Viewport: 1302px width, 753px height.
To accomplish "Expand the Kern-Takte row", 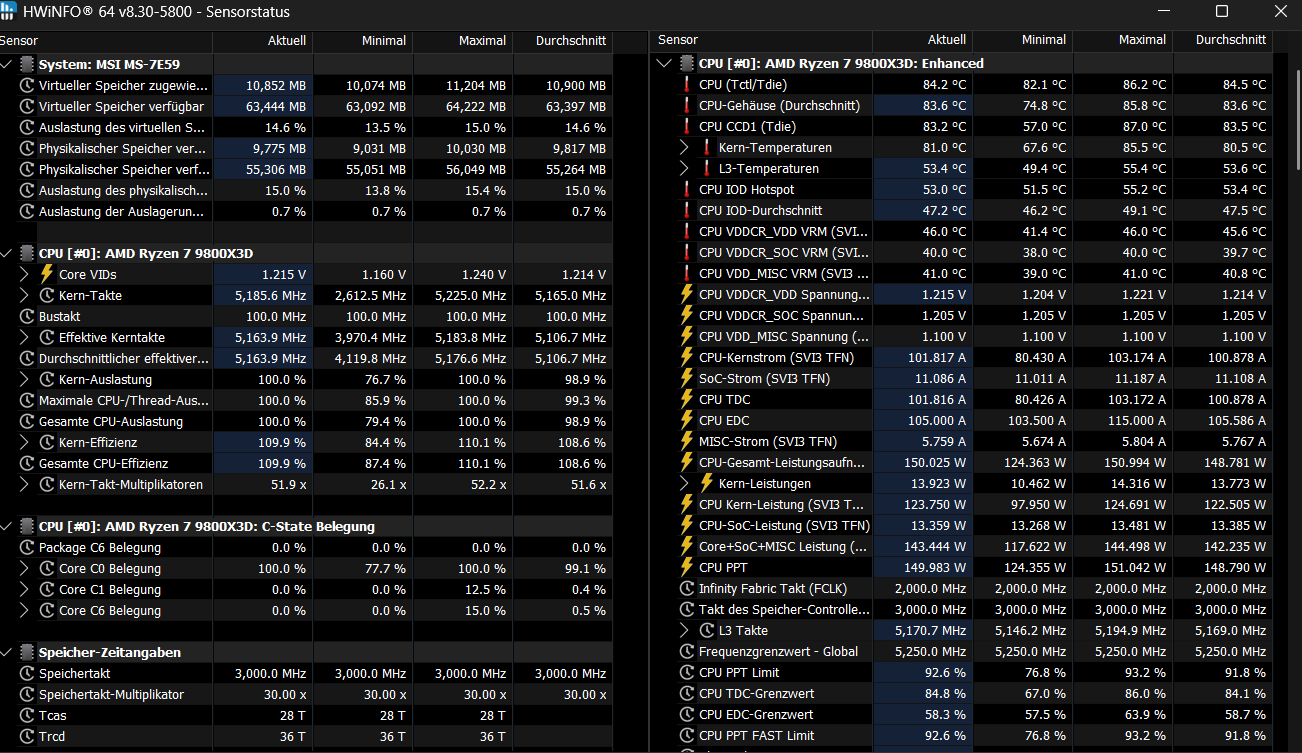I will [x=26, y=295].
